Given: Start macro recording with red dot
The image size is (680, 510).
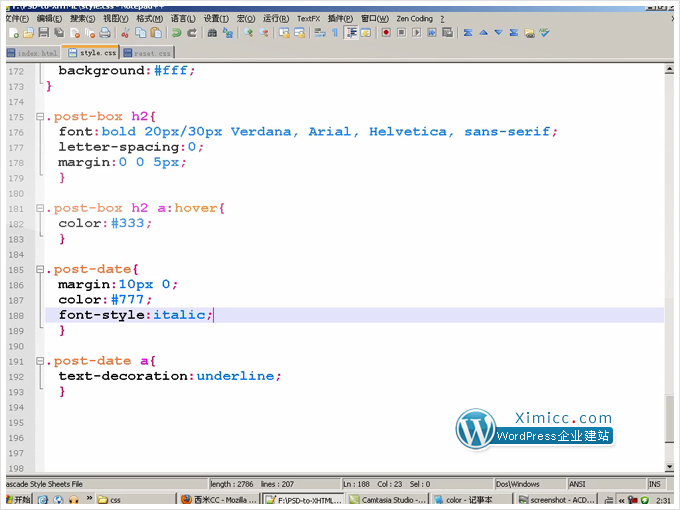Looking at the screenshot, I should 386,33.
